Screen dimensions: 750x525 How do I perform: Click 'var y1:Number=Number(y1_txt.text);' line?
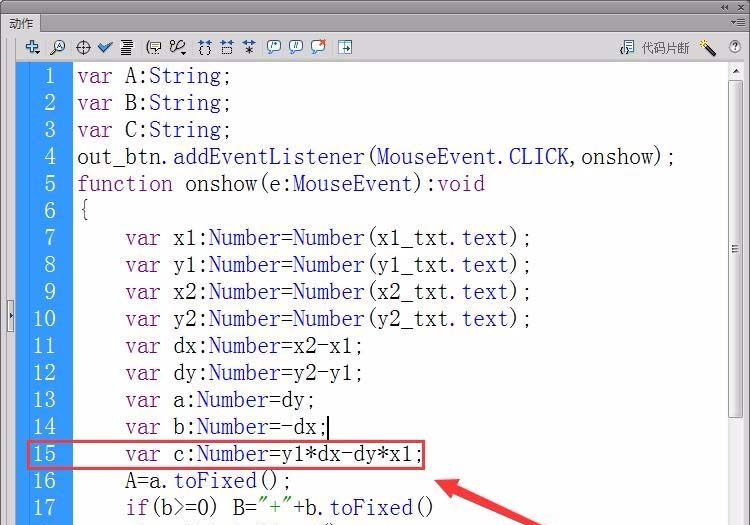(328, 265)
